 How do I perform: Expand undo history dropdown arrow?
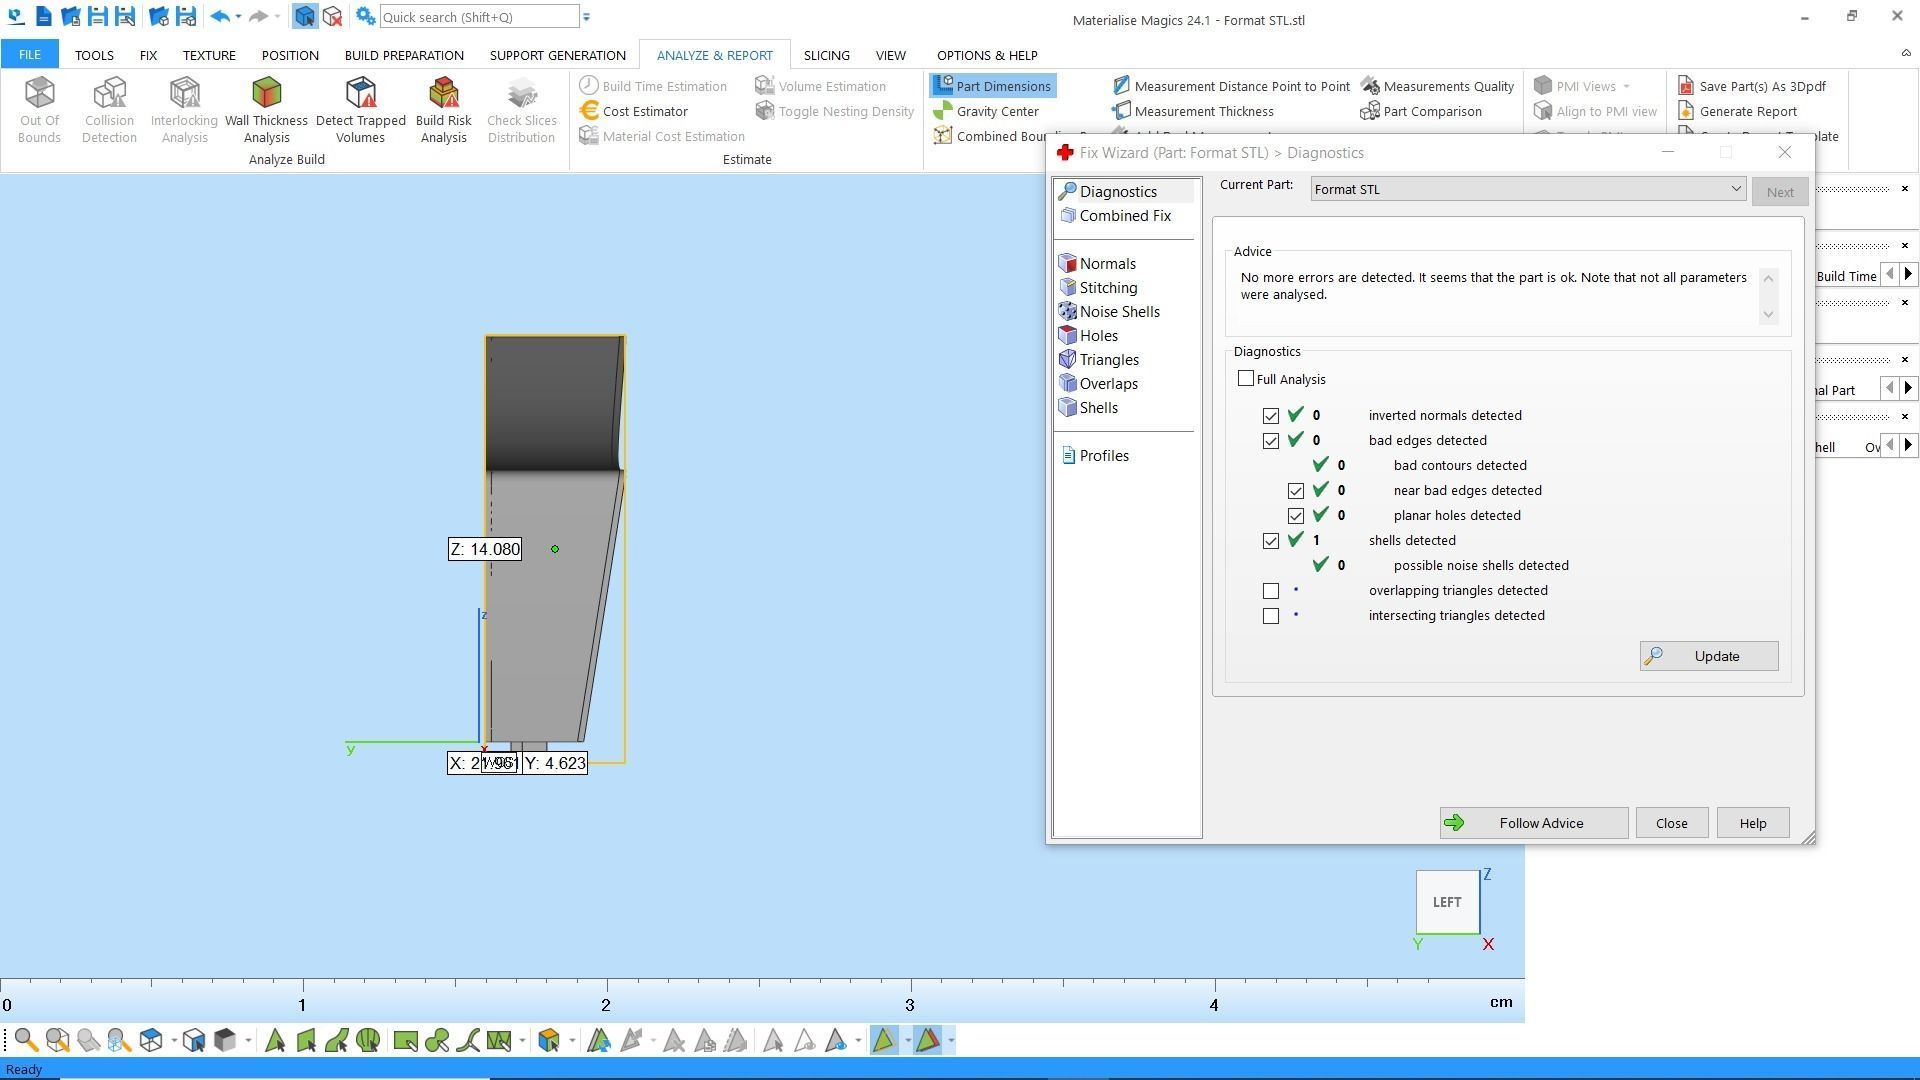[238, 17]
